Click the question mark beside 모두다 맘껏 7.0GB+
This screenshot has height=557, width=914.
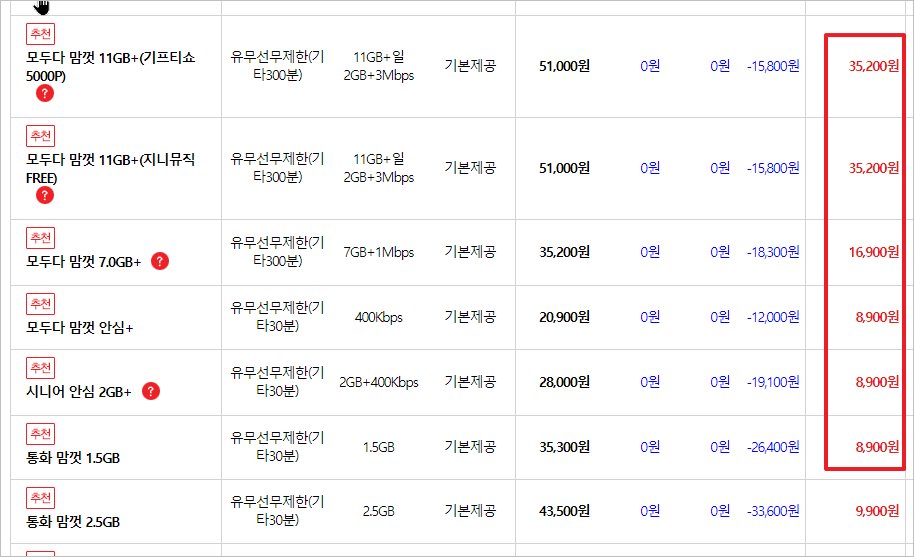(x=160, y=262)
